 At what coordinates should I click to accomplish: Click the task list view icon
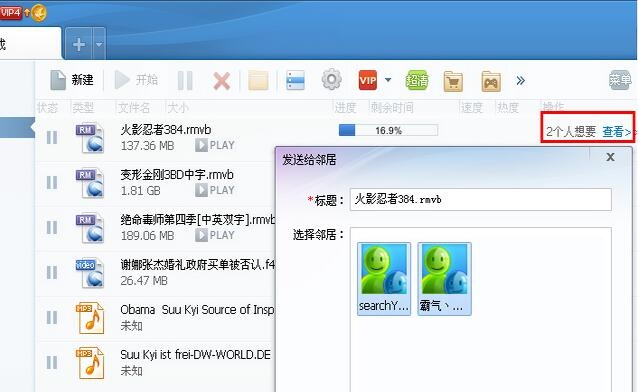tap(295, 80)
